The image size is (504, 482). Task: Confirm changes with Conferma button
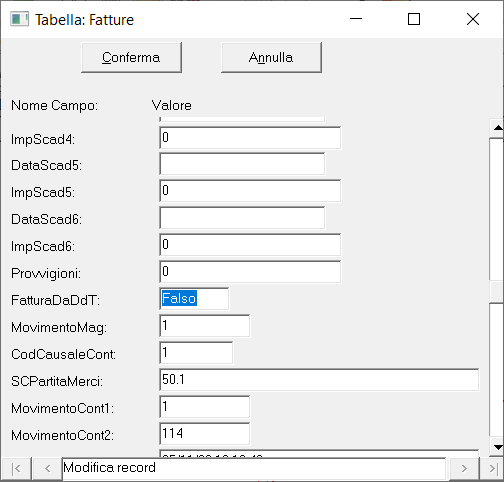point(131,57)
